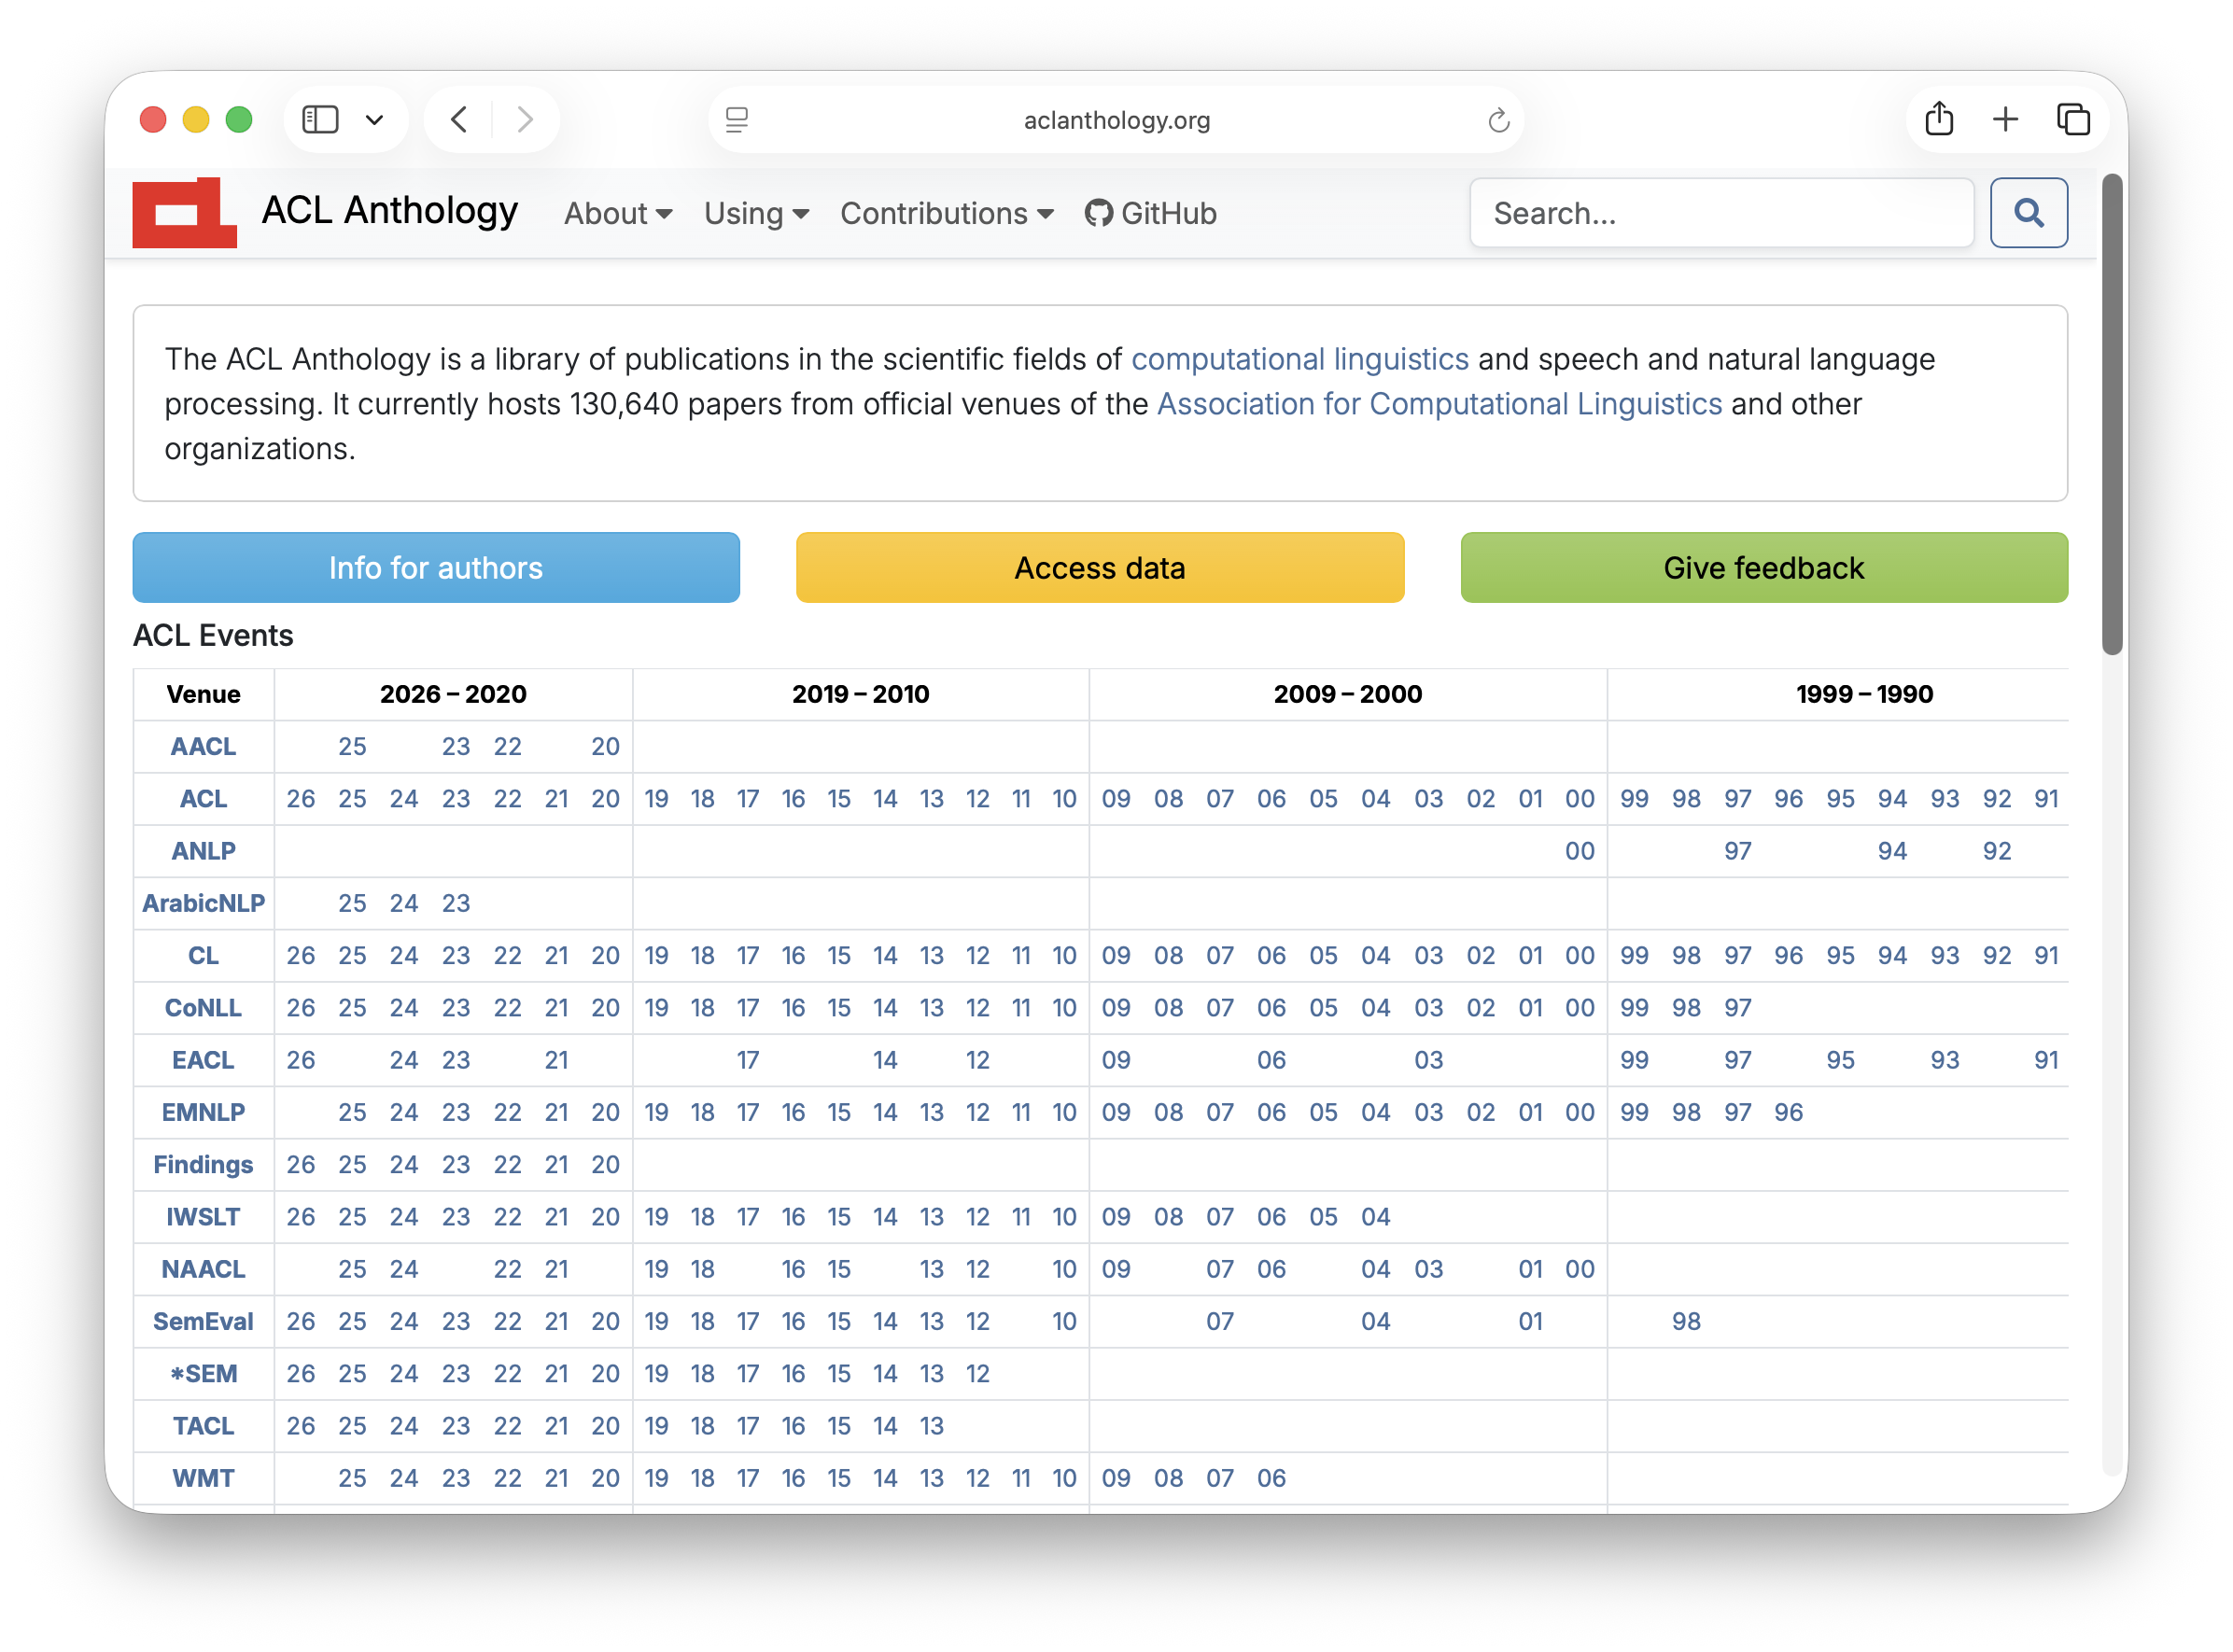The height and width of the screenshot is (1652, 2233).
Task: Open ANLP year 00 link
Action: click(1579, 851)
